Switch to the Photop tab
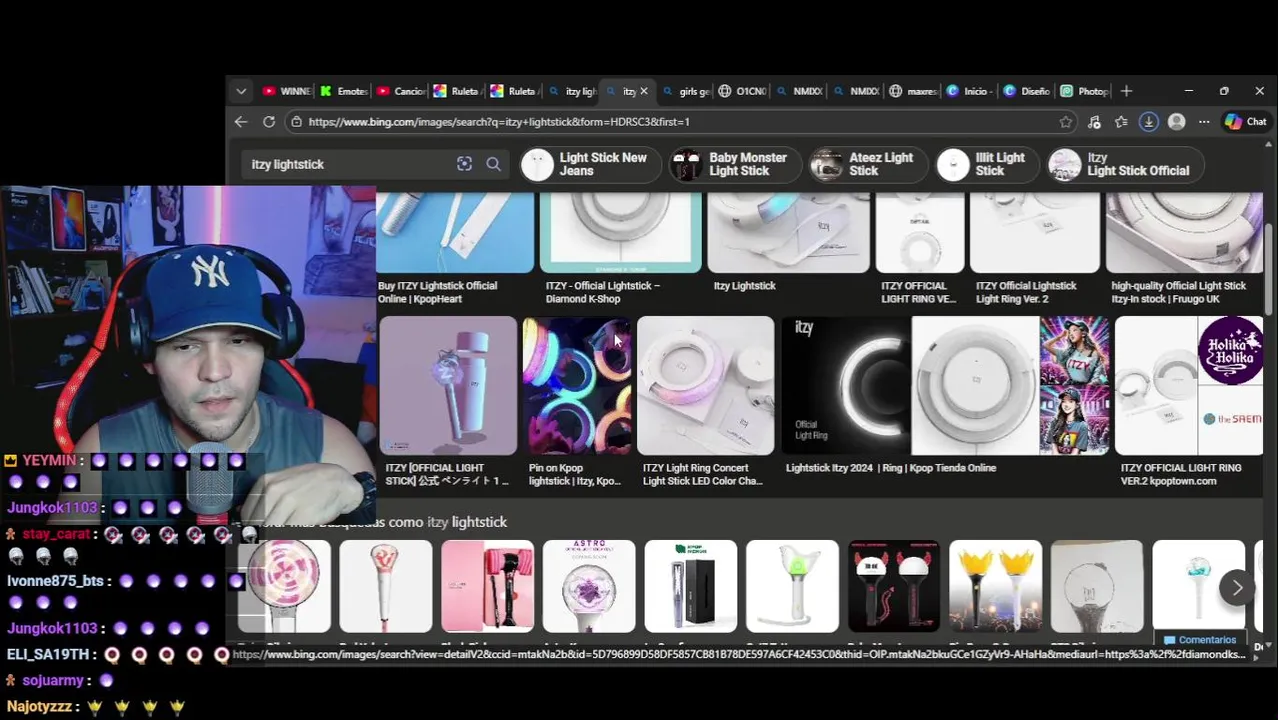Image resolution: width=1278 pixels, height=720 pixels. (1084, 91)
